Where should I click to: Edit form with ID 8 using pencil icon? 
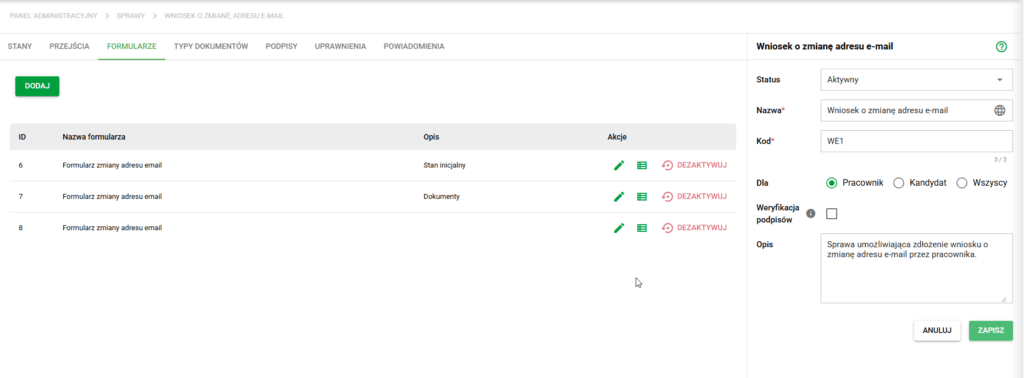(x=619, y=228)
